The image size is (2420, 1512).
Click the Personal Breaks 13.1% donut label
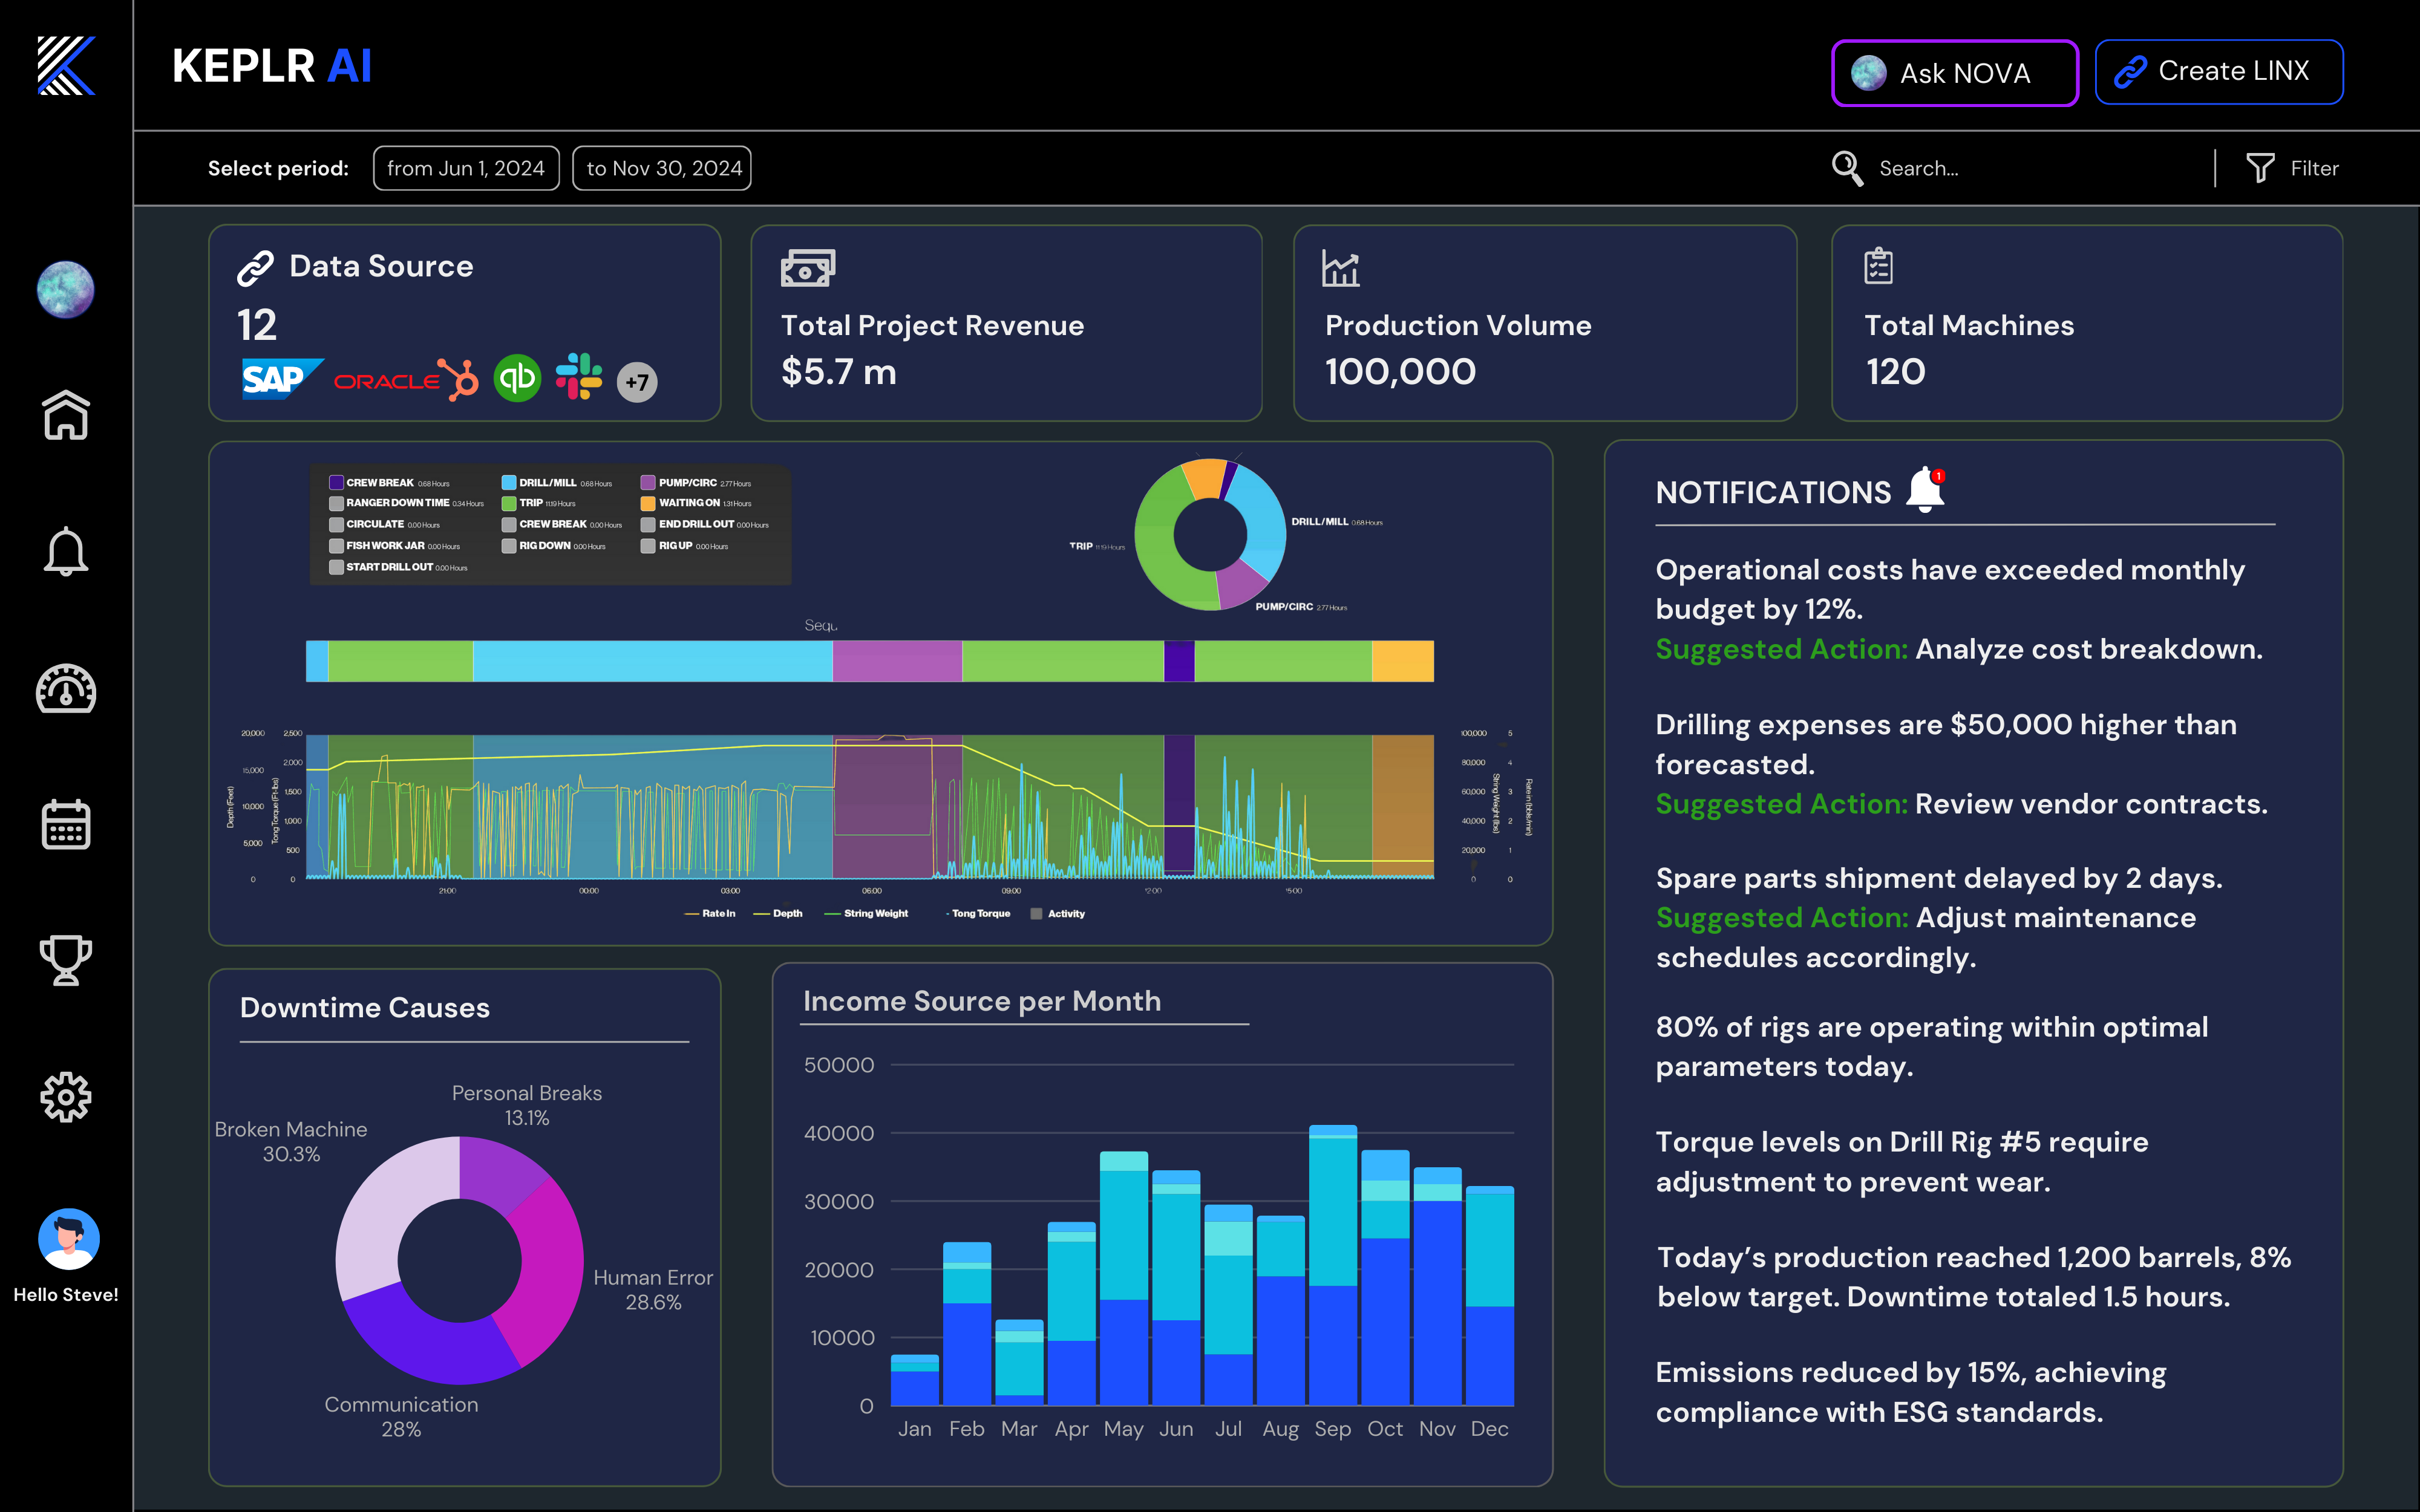[x=527, y=1105]
